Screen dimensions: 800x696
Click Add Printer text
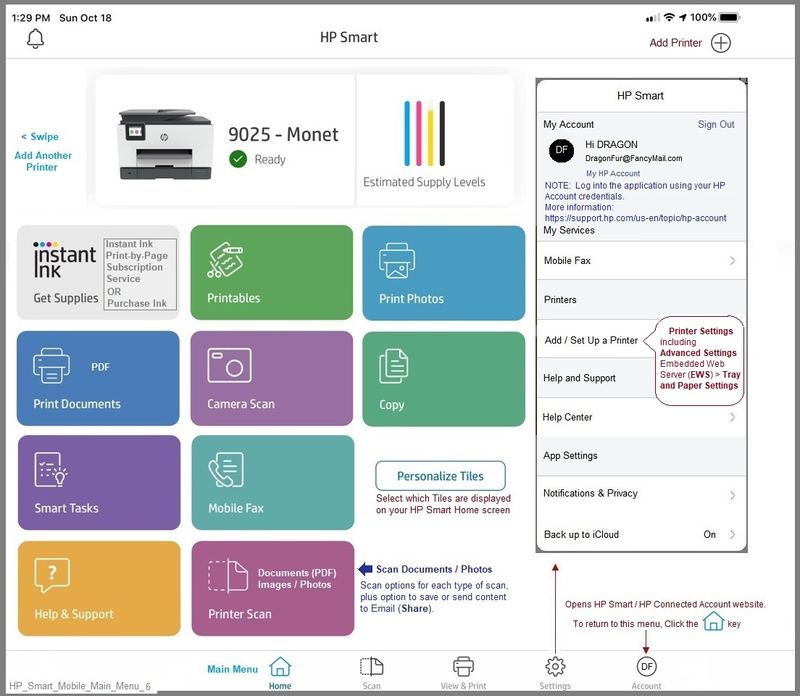pyautogui.click(x=676, y=43)
